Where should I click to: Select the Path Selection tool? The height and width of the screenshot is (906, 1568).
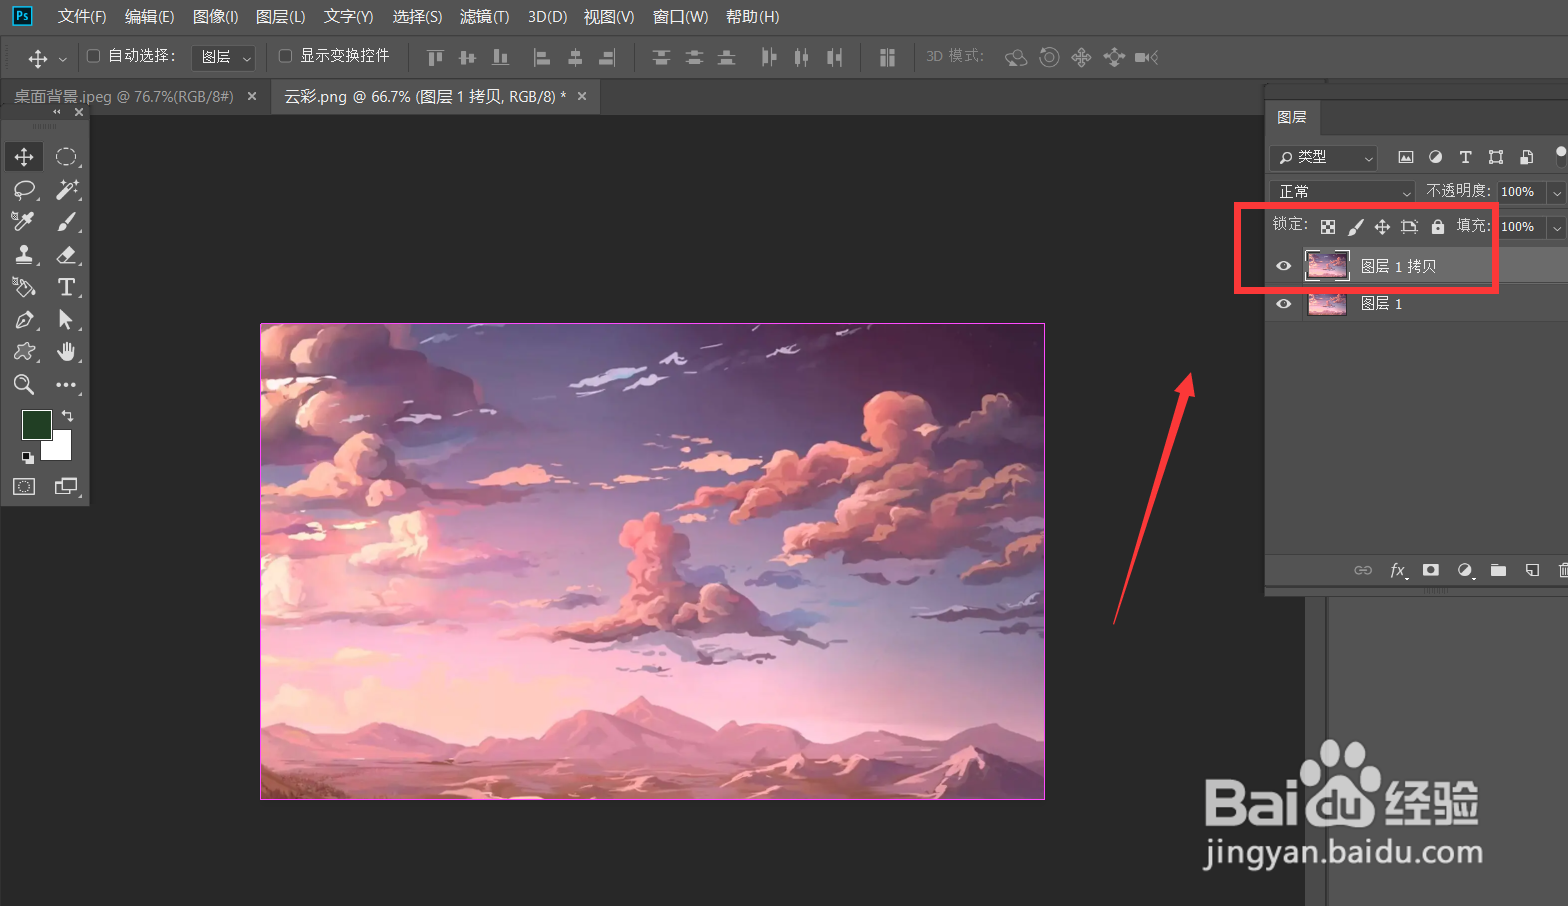66,320
